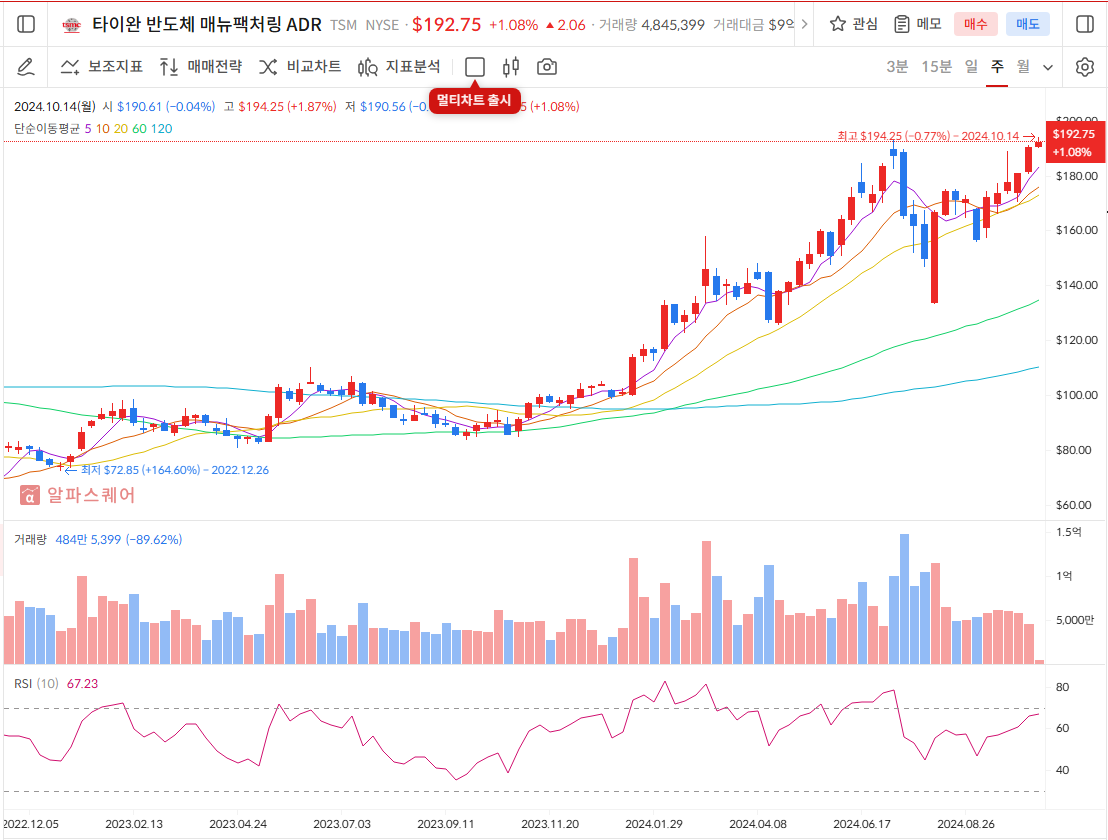
Task: Select the pencil drawing tool
Action: tap(25, 67)
